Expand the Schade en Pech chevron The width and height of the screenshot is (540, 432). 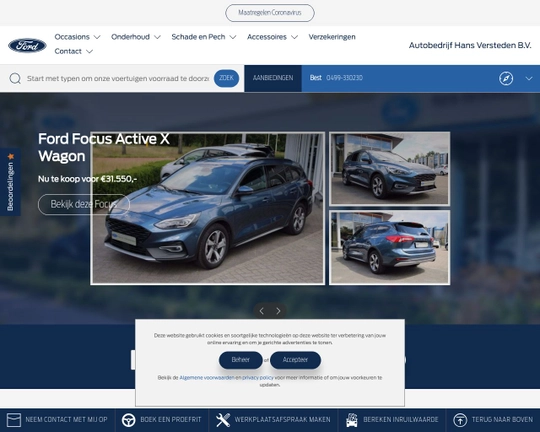[x=233, y=37]
